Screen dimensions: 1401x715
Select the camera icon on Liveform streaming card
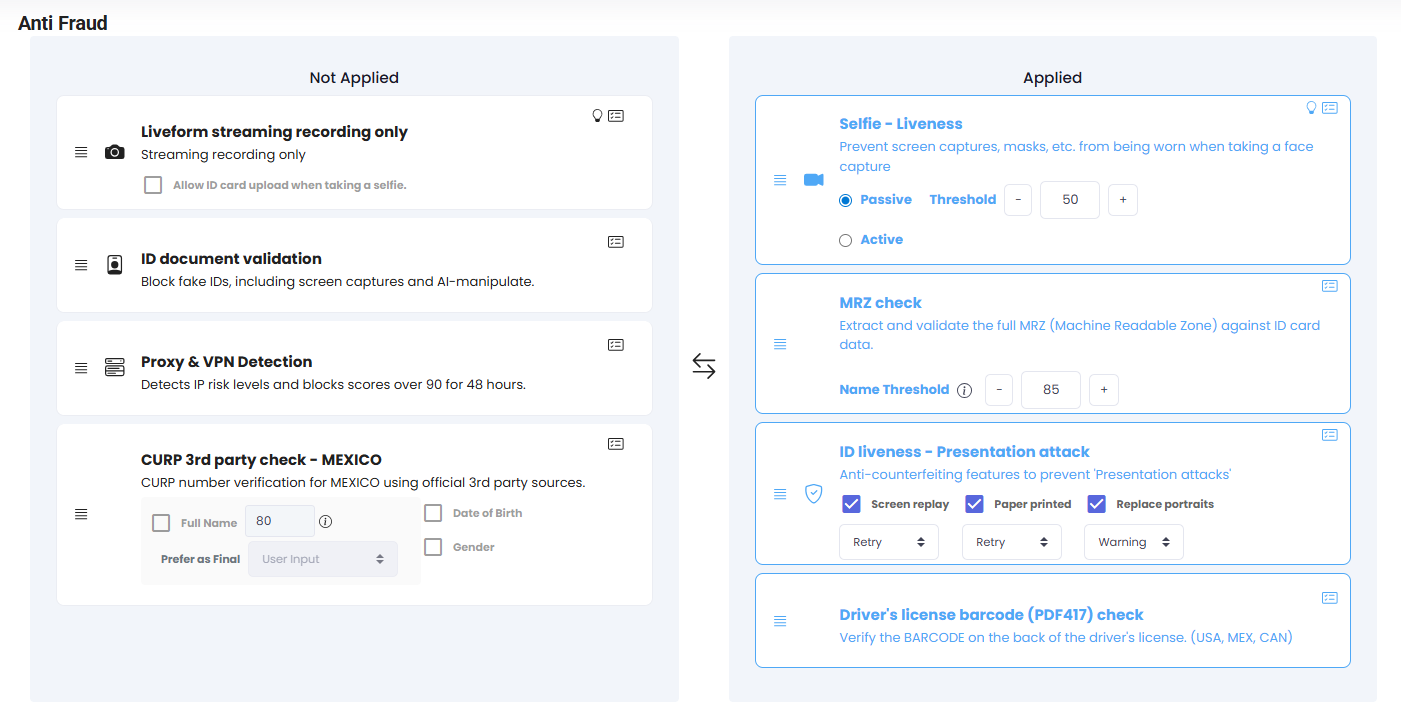114,152
